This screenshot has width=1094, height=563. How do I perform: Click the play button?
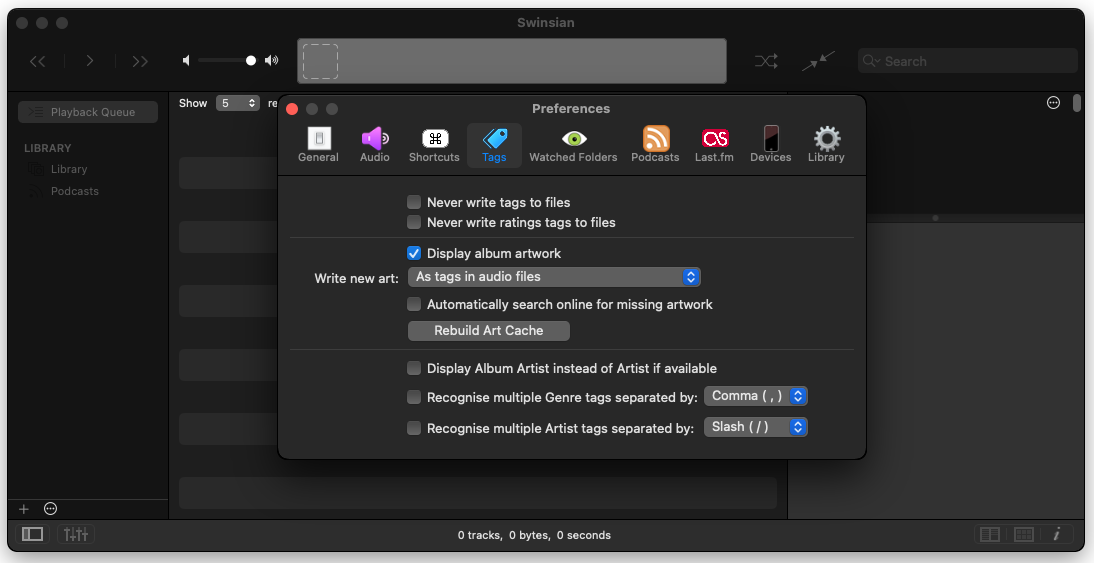tap(89, 61)
